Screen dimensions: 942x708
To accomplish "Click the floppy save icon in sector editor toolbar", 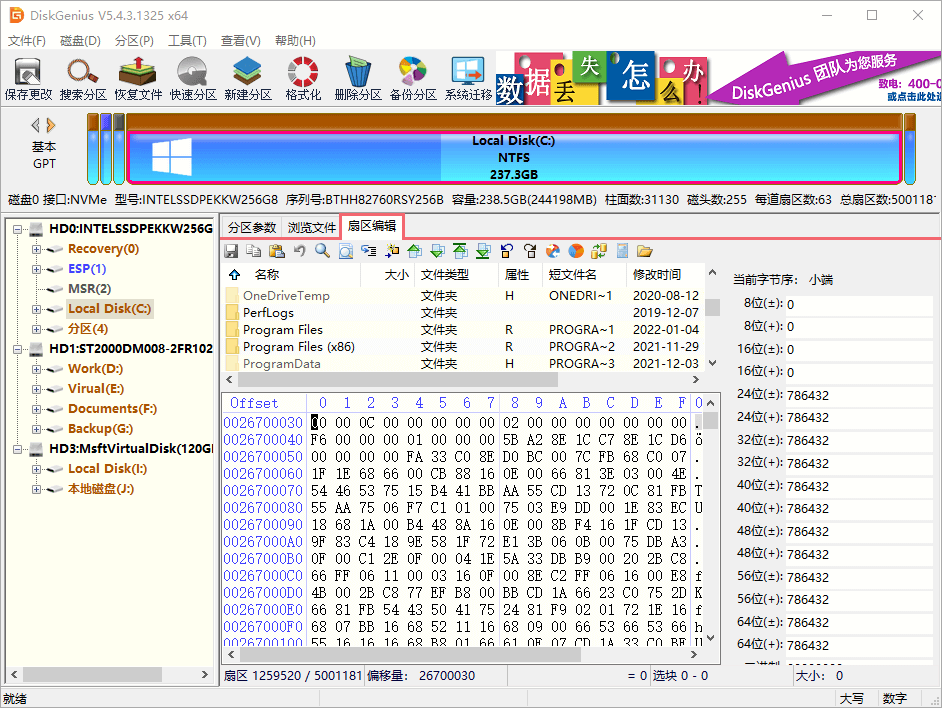I will (x=231, y=251).
